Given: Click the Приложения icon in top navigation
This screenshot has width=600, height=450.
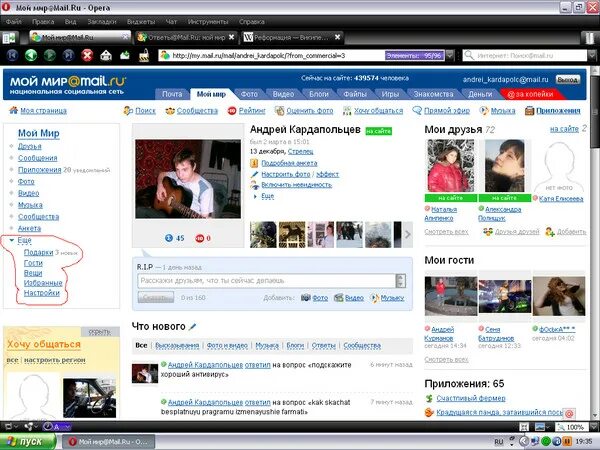Looking at the screenshot, I should (x=530, y=111).
